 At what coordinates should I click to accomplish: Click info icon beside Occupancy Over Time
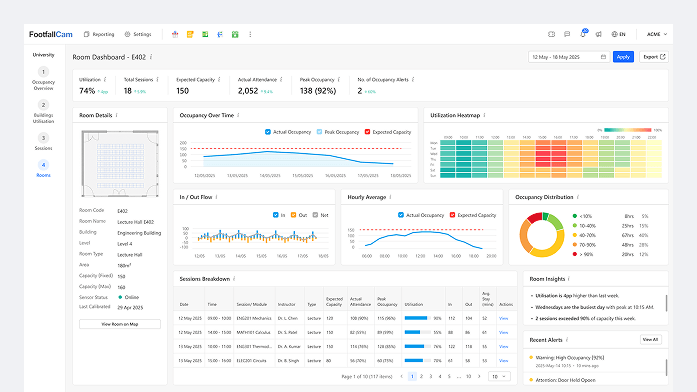238,115
